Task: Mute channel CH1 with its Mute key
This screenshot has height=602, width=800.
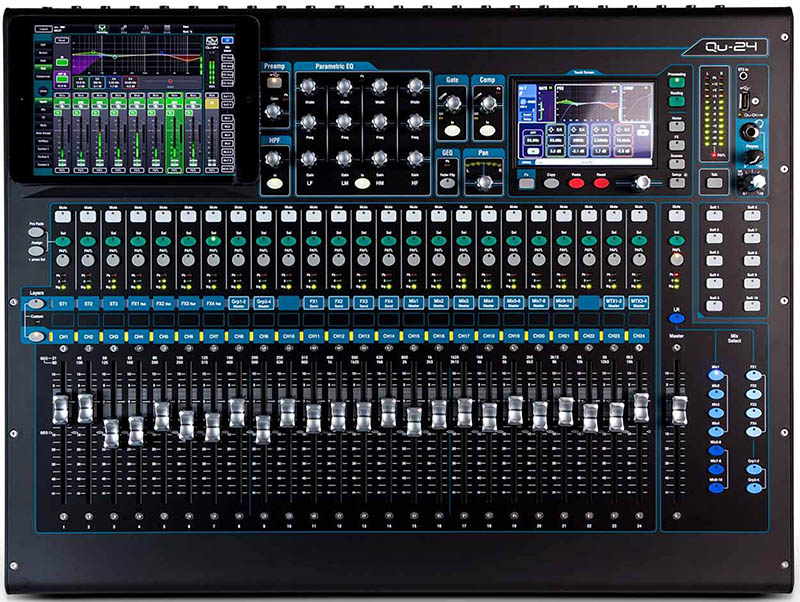Action: pos(63,216)
